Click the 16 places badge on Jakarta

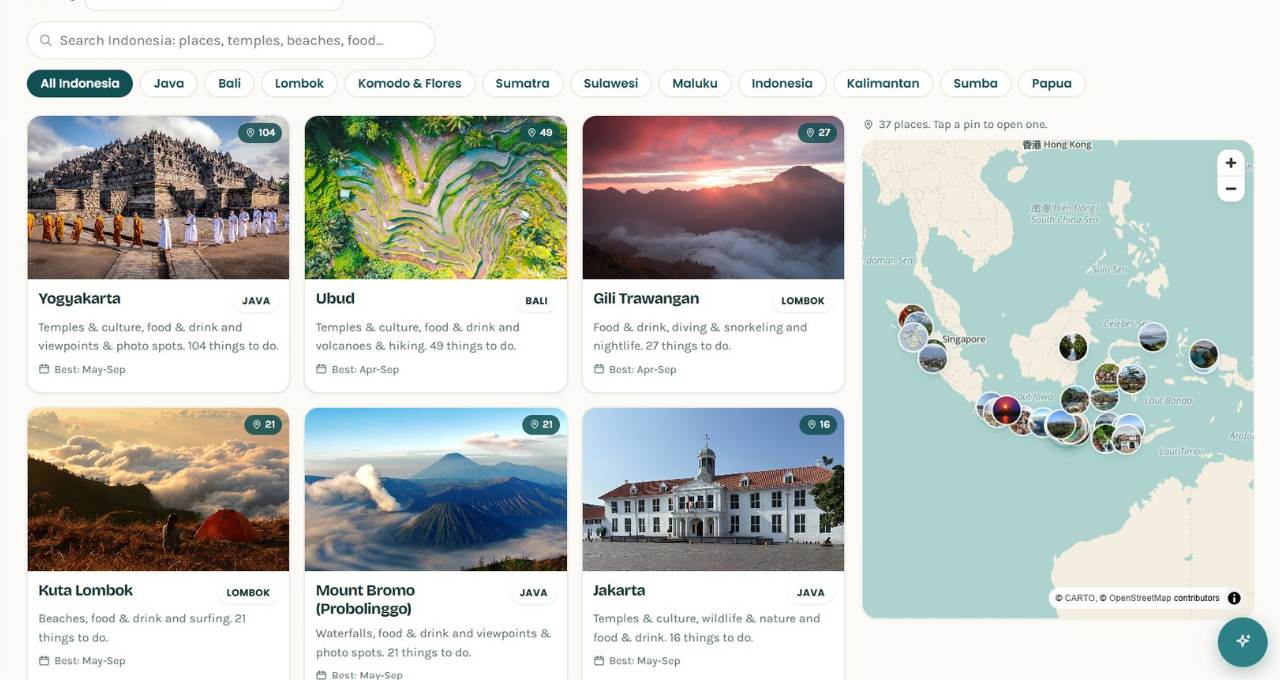point(818,425)
